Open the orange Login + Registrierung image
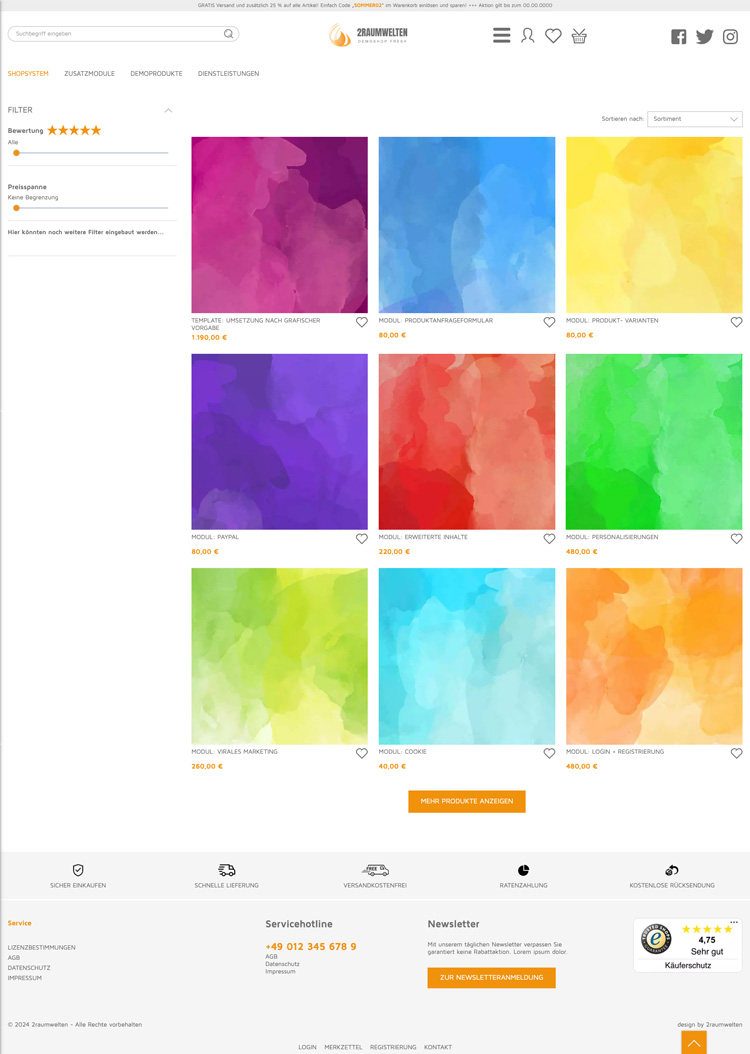Image resolution: width=750 pixels, height=1054 pixels. (x=654, y=656)
